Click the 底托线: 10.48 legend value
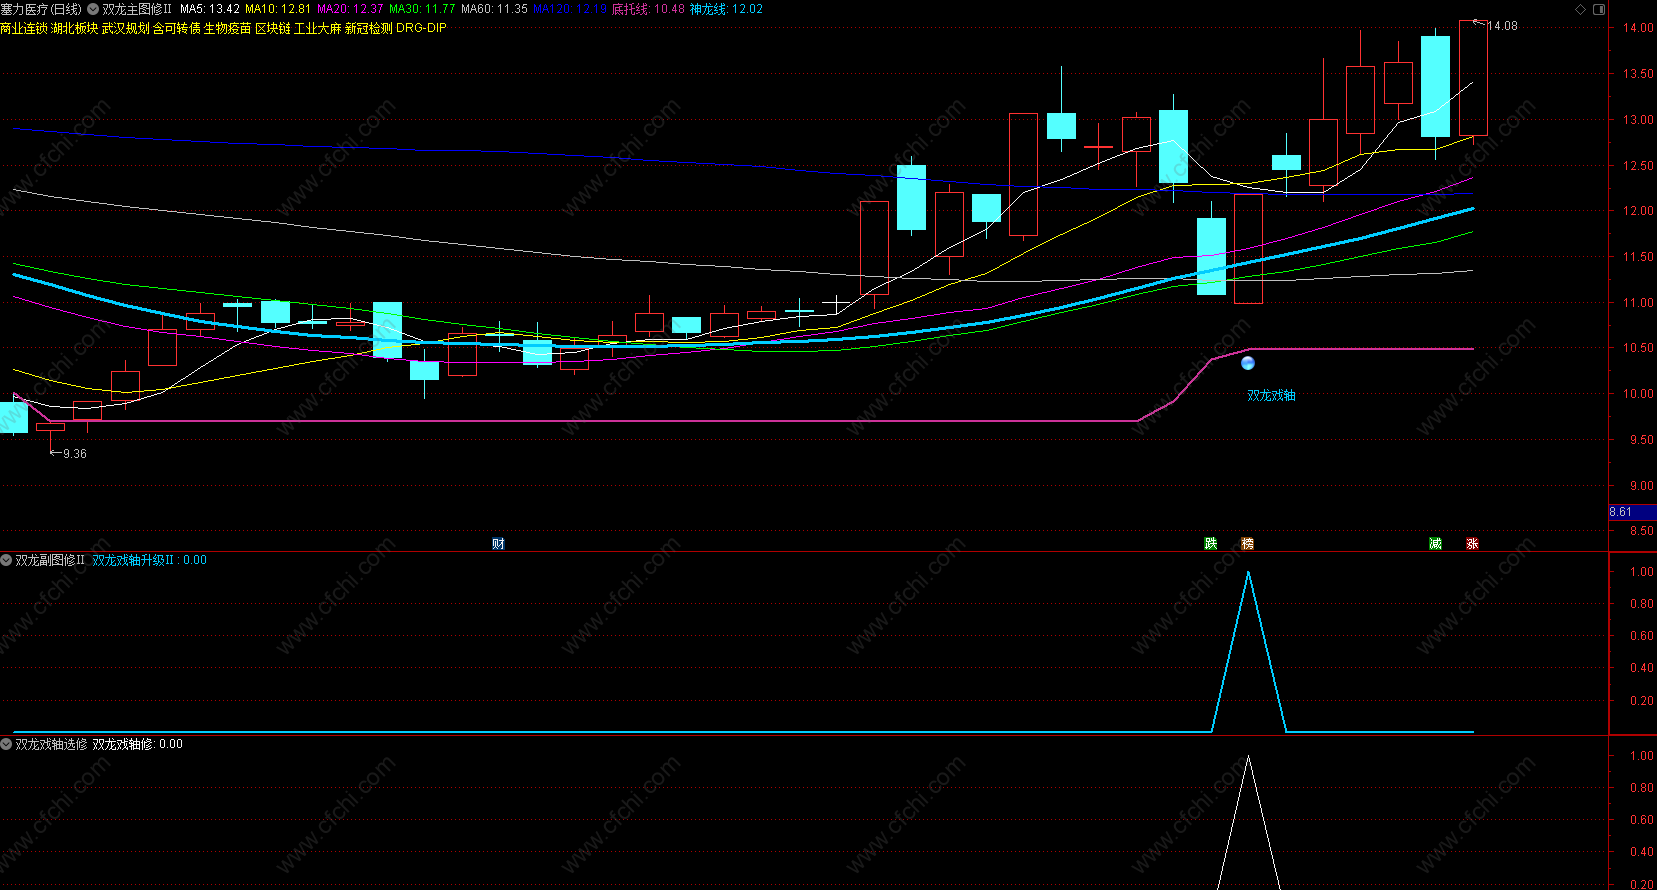 coord(648,9)
